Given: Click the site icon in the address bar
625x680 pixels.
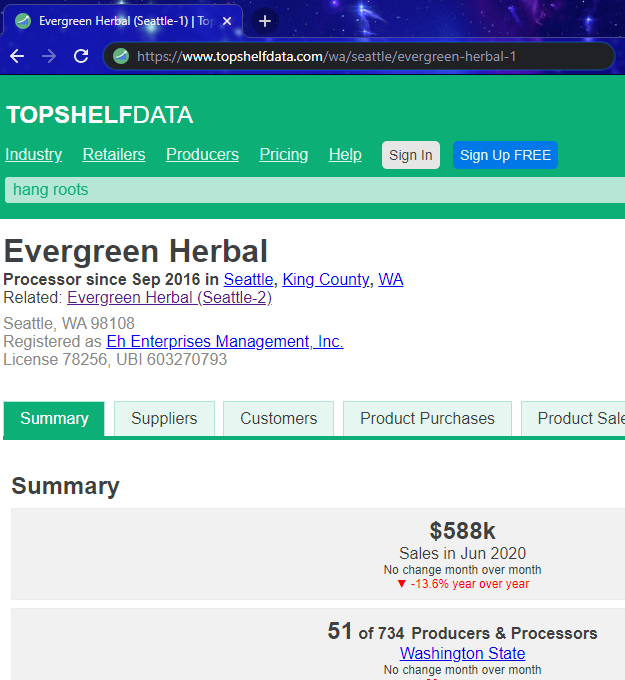Looking at the screenshot, I should point(121,56).
